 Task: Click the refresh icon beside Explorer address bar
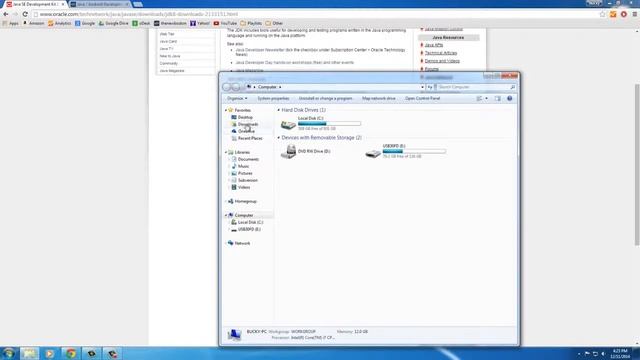[x=429, y=87]
